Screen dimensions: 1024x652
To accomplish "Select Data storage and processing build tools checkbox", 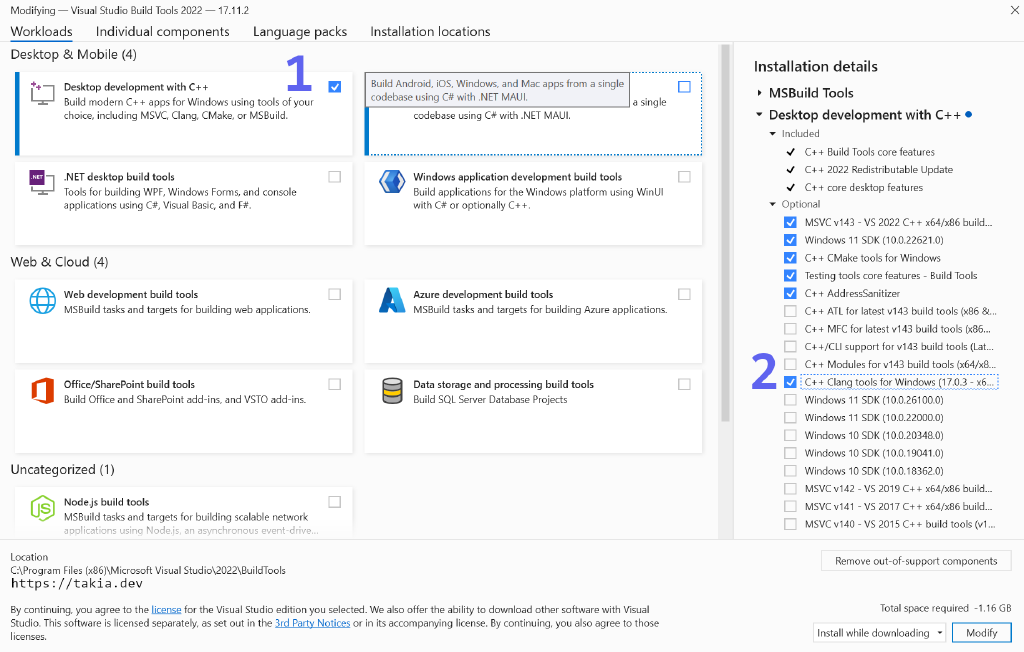I will click(684, 385).
